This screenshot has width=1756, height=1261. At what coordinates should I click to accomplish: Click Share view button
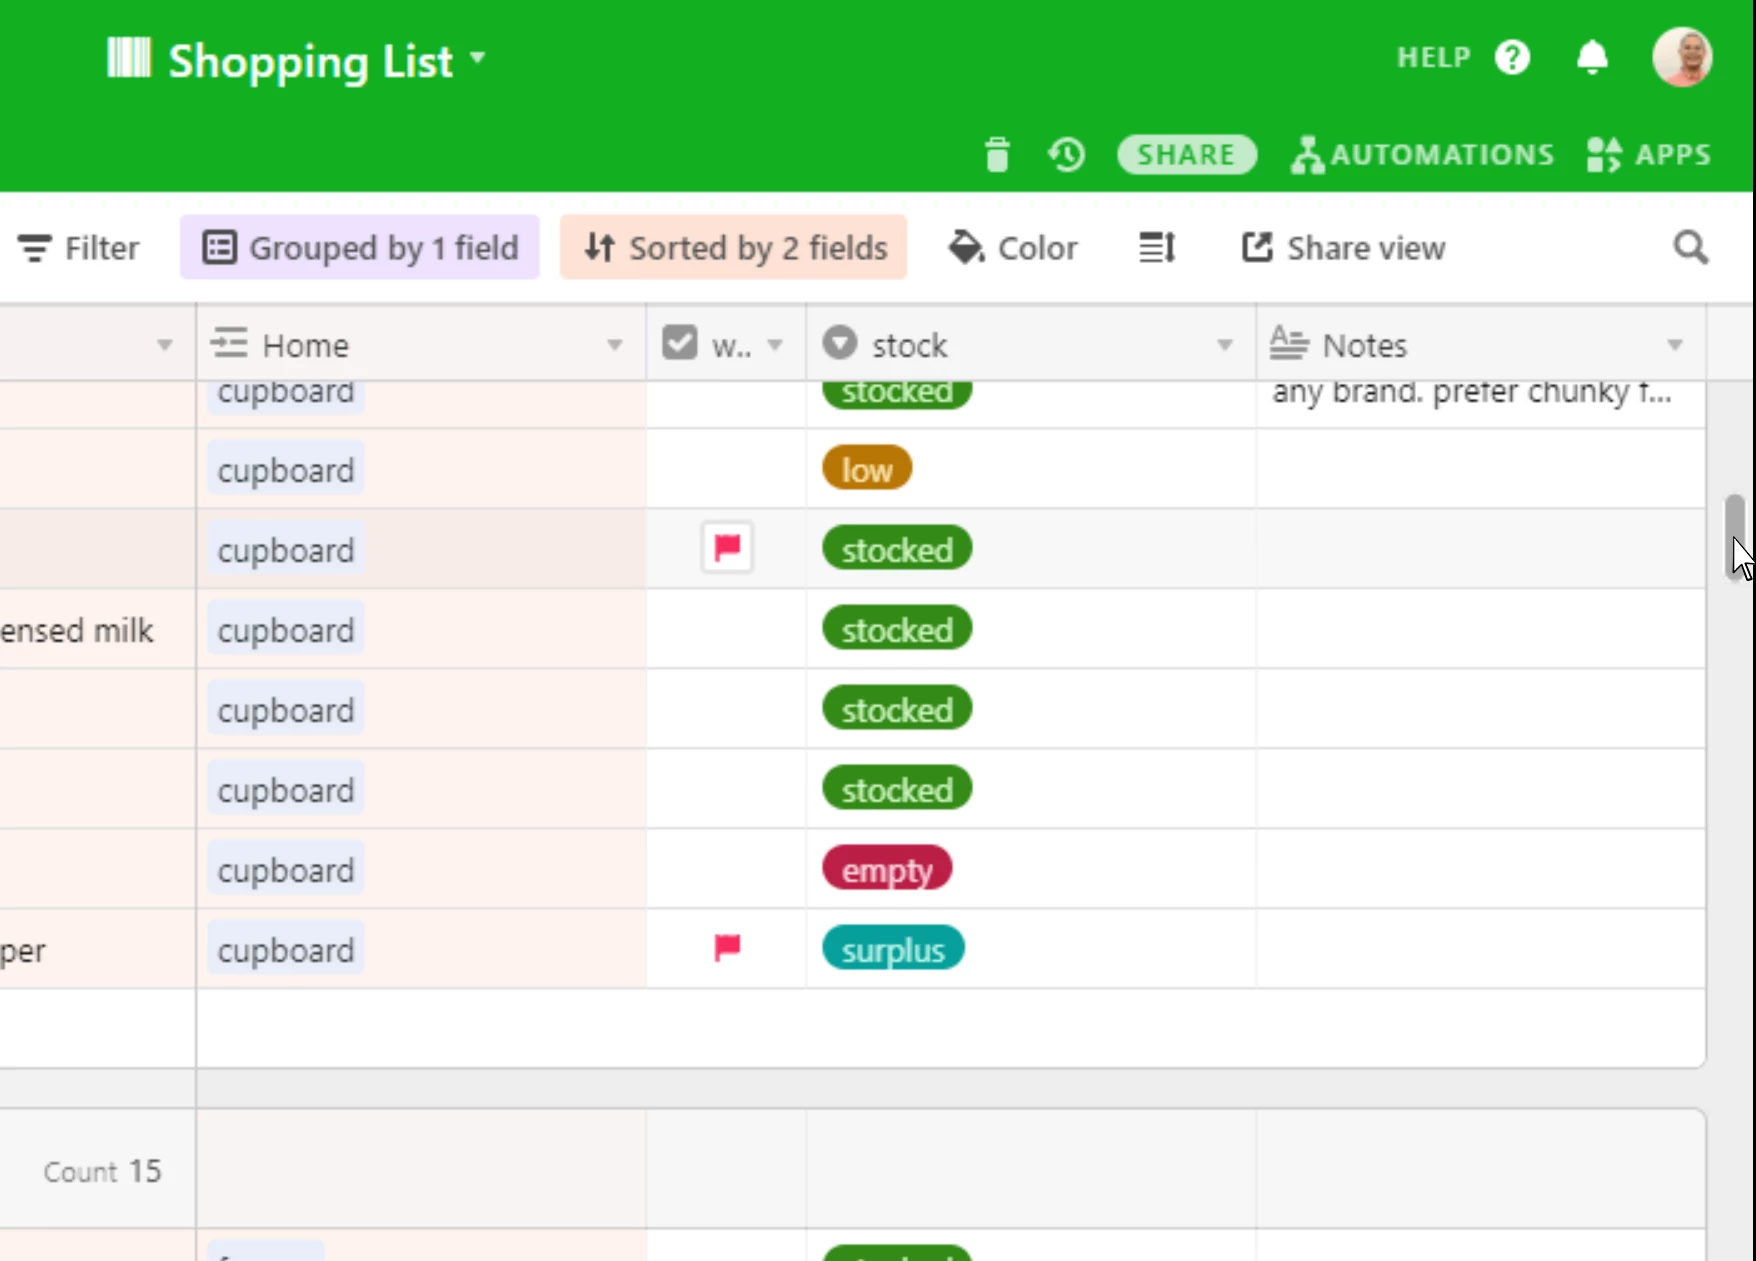pyautogui.click(x=1343, y=247)
